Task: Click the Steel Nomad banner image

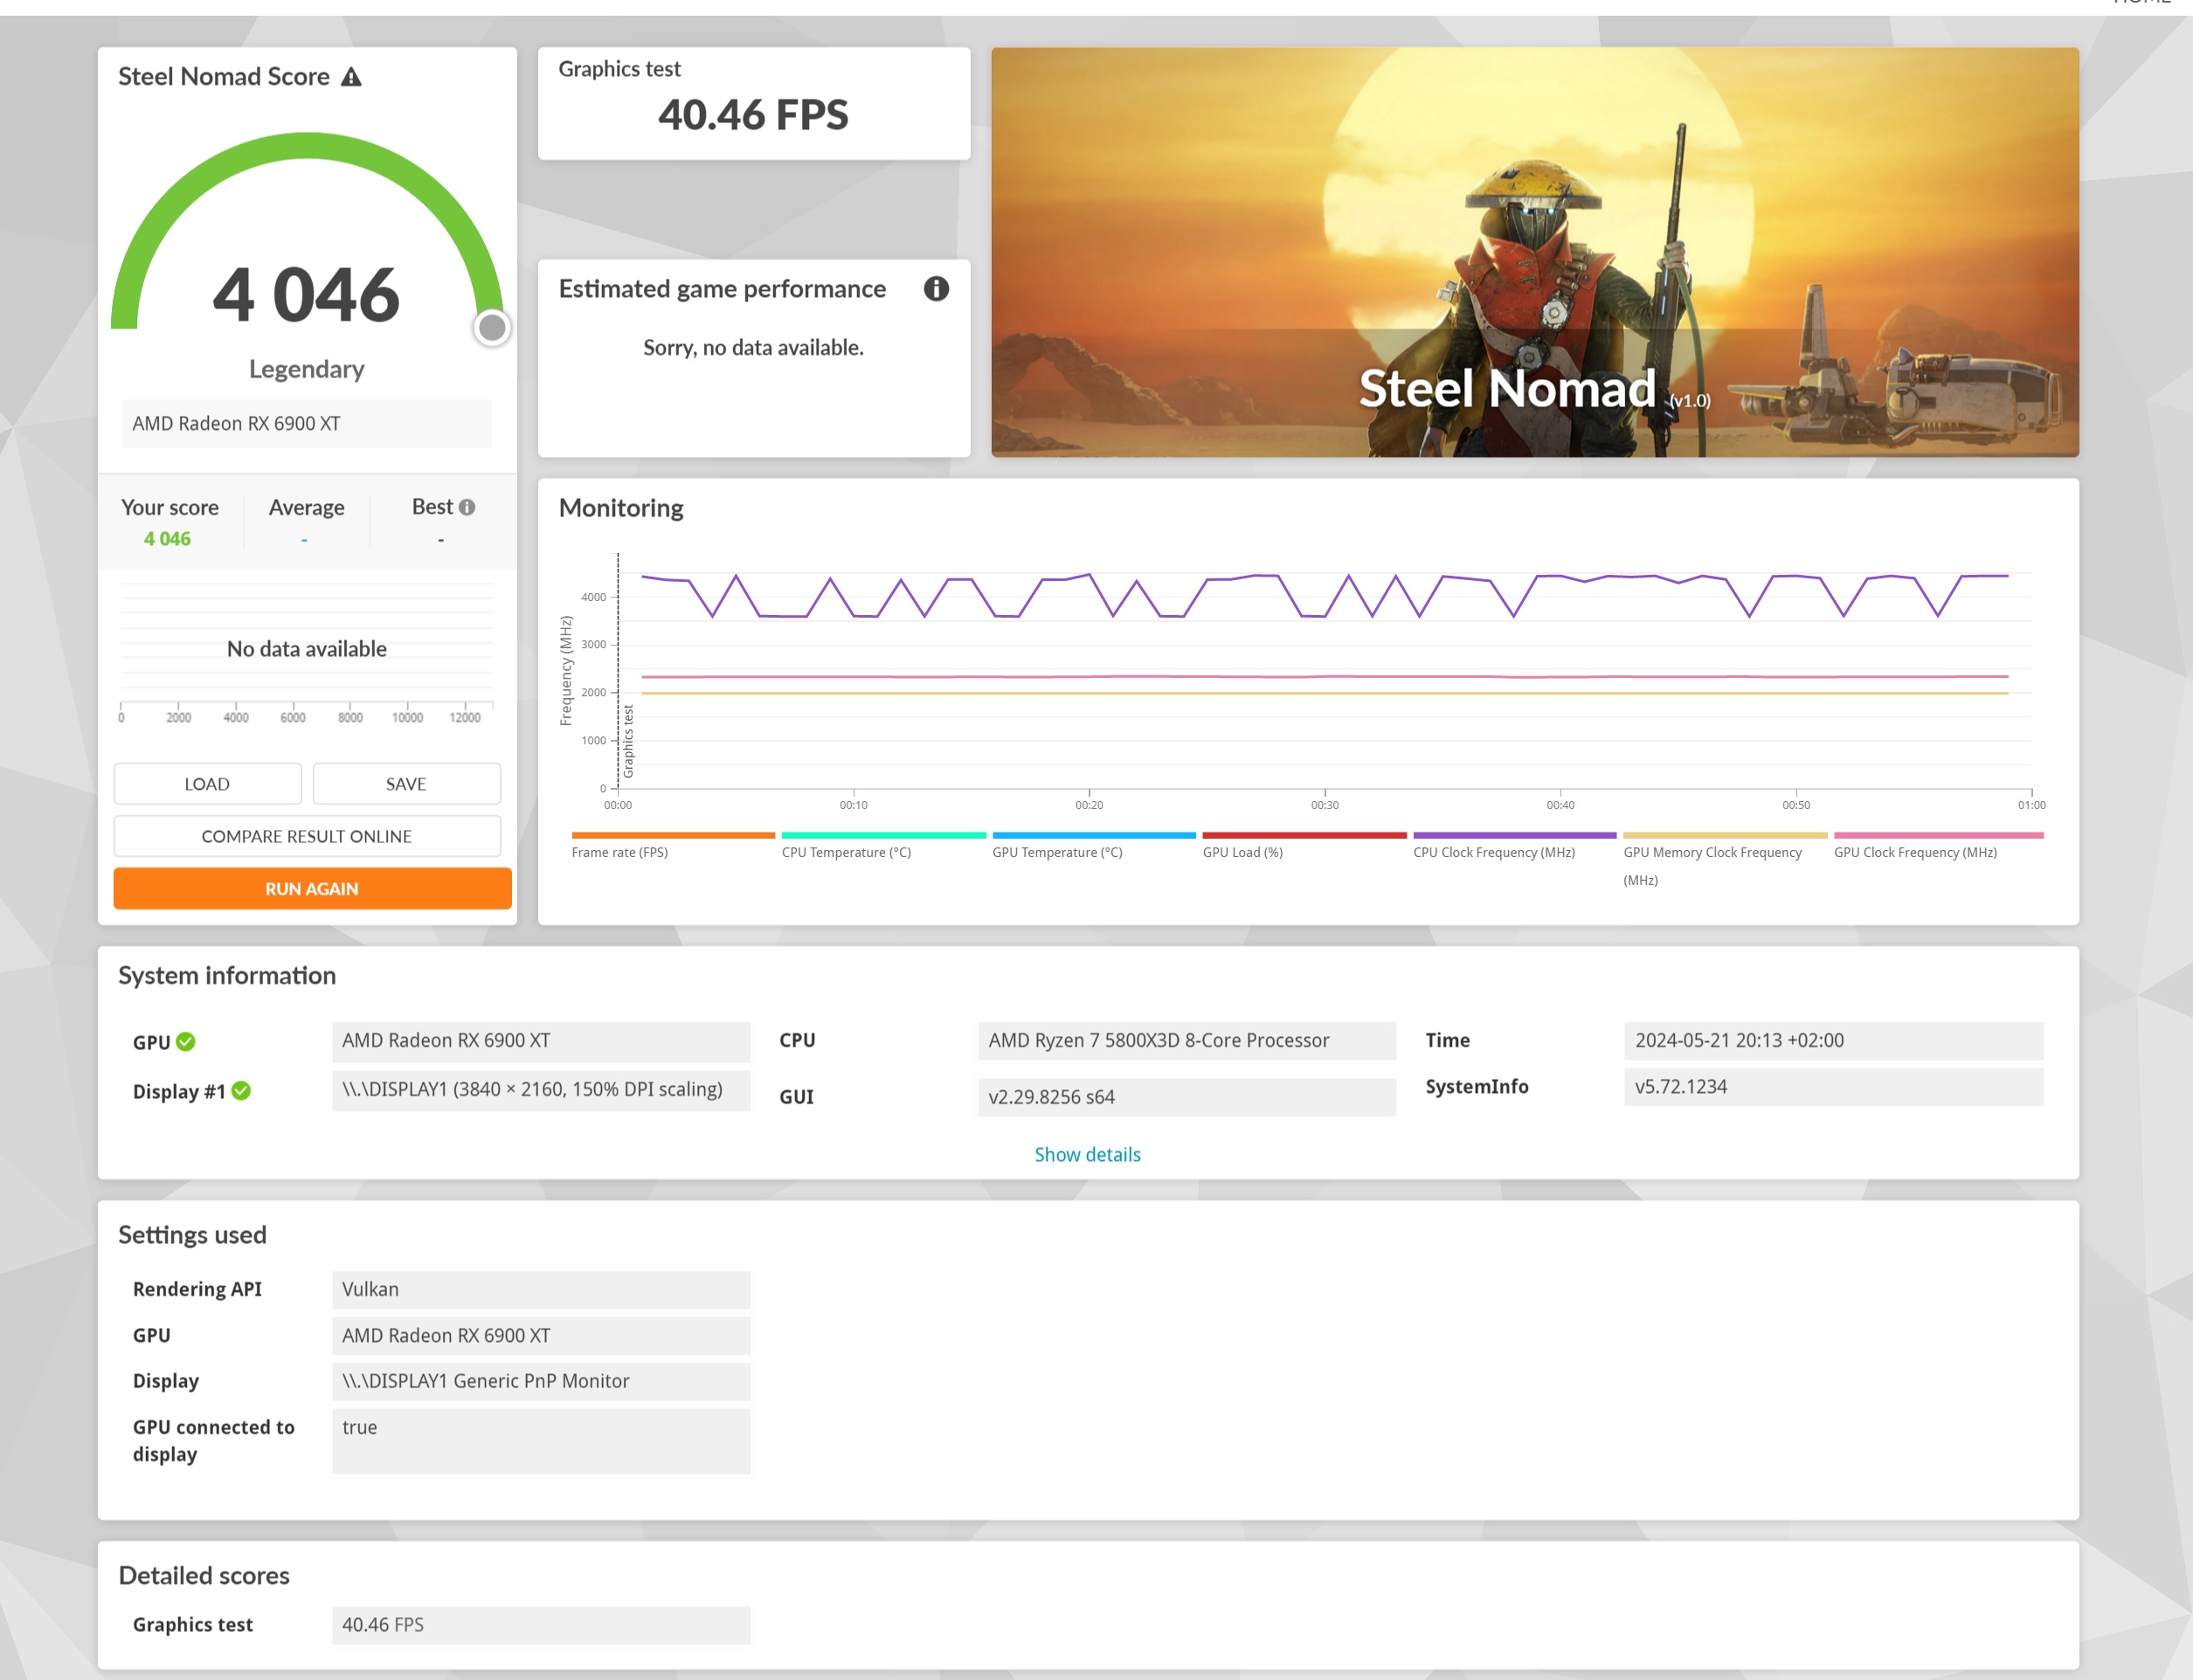Action: [x=1534, y=252]
